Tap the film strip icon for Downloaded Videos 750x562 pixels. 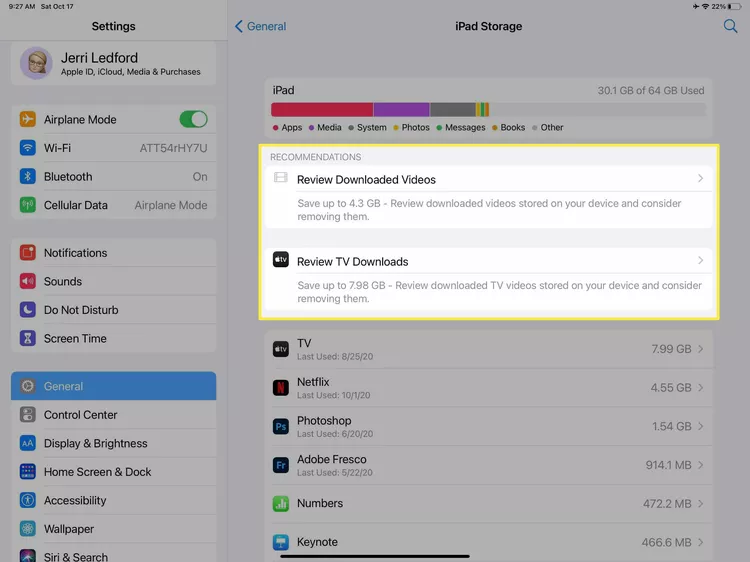coord(281,178)
